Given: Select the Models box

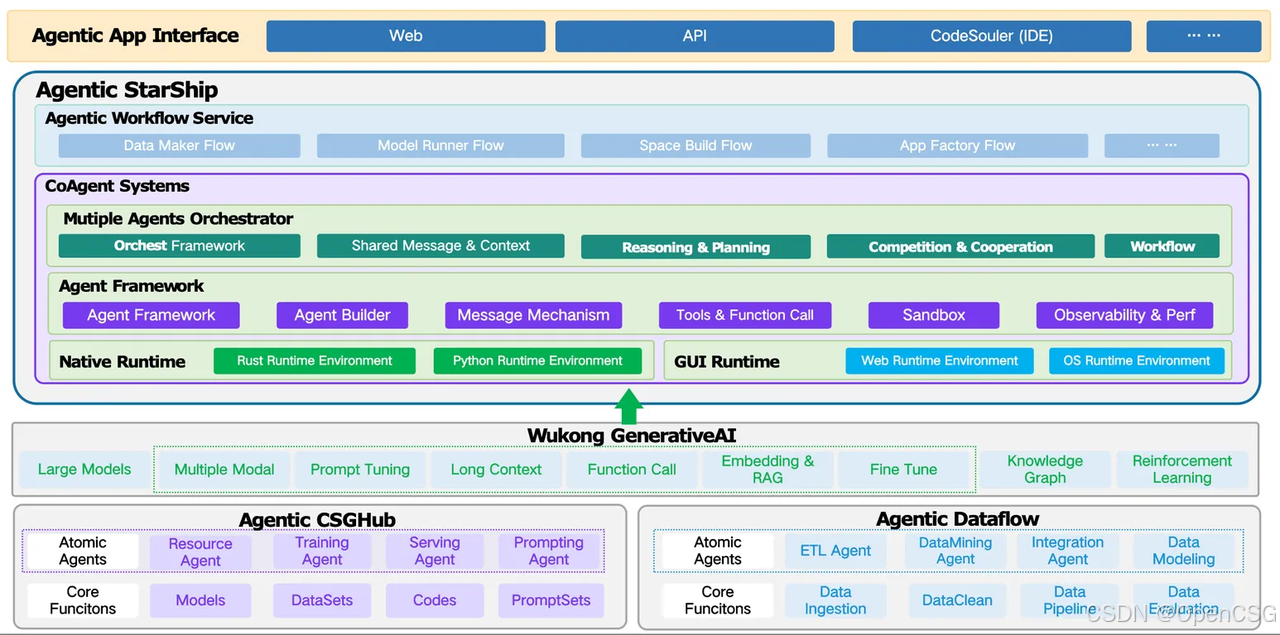Looking at the screenshot, I should [200, 600].
